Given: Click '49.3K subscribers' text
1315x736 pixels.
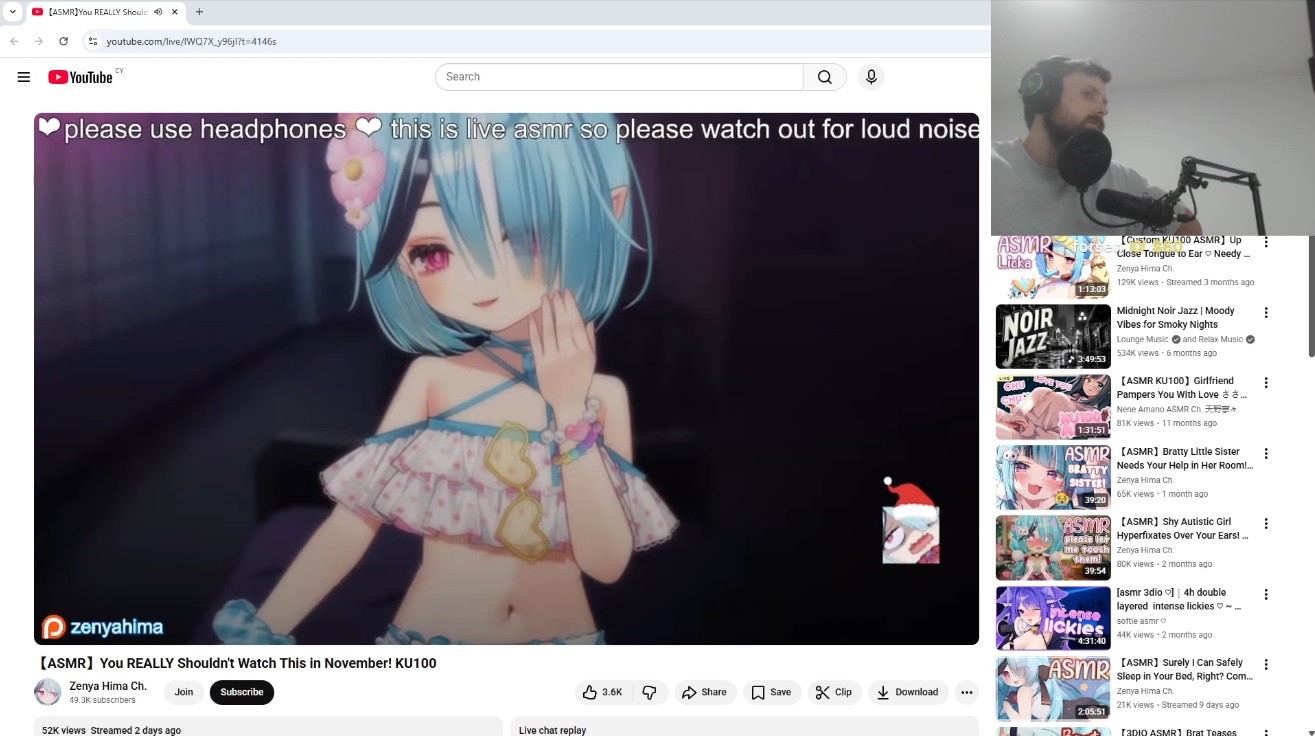Looking at the screenshot, I should pos(102,701).
